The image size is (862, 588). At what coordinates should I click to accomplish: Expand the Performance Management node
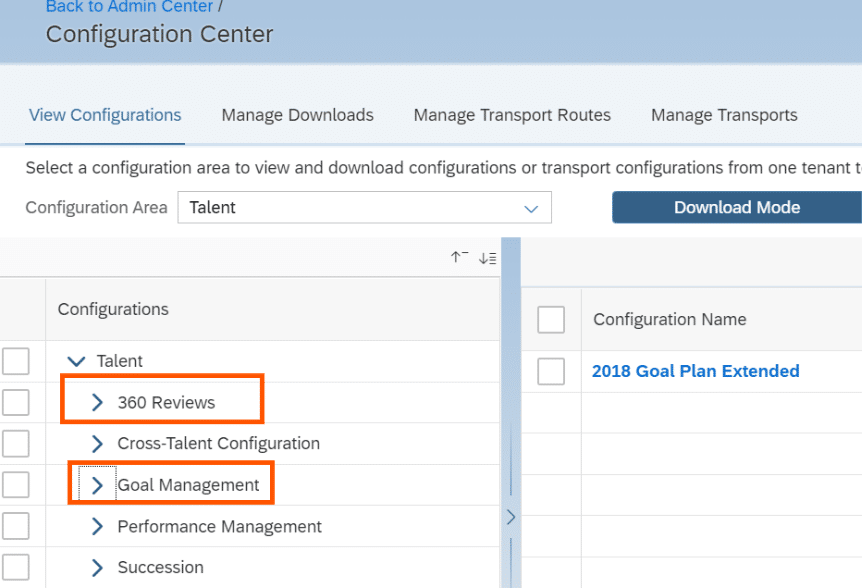pos(97,526)
